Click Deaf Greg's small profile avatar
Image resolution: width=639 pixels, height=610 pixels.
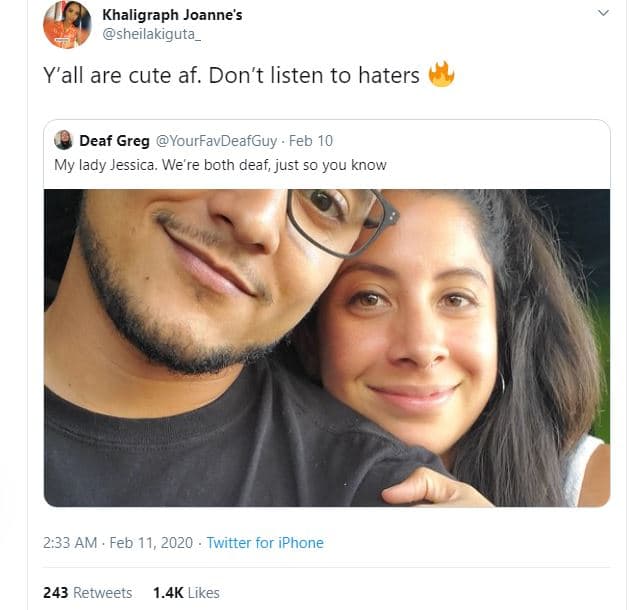coord(63,140)
